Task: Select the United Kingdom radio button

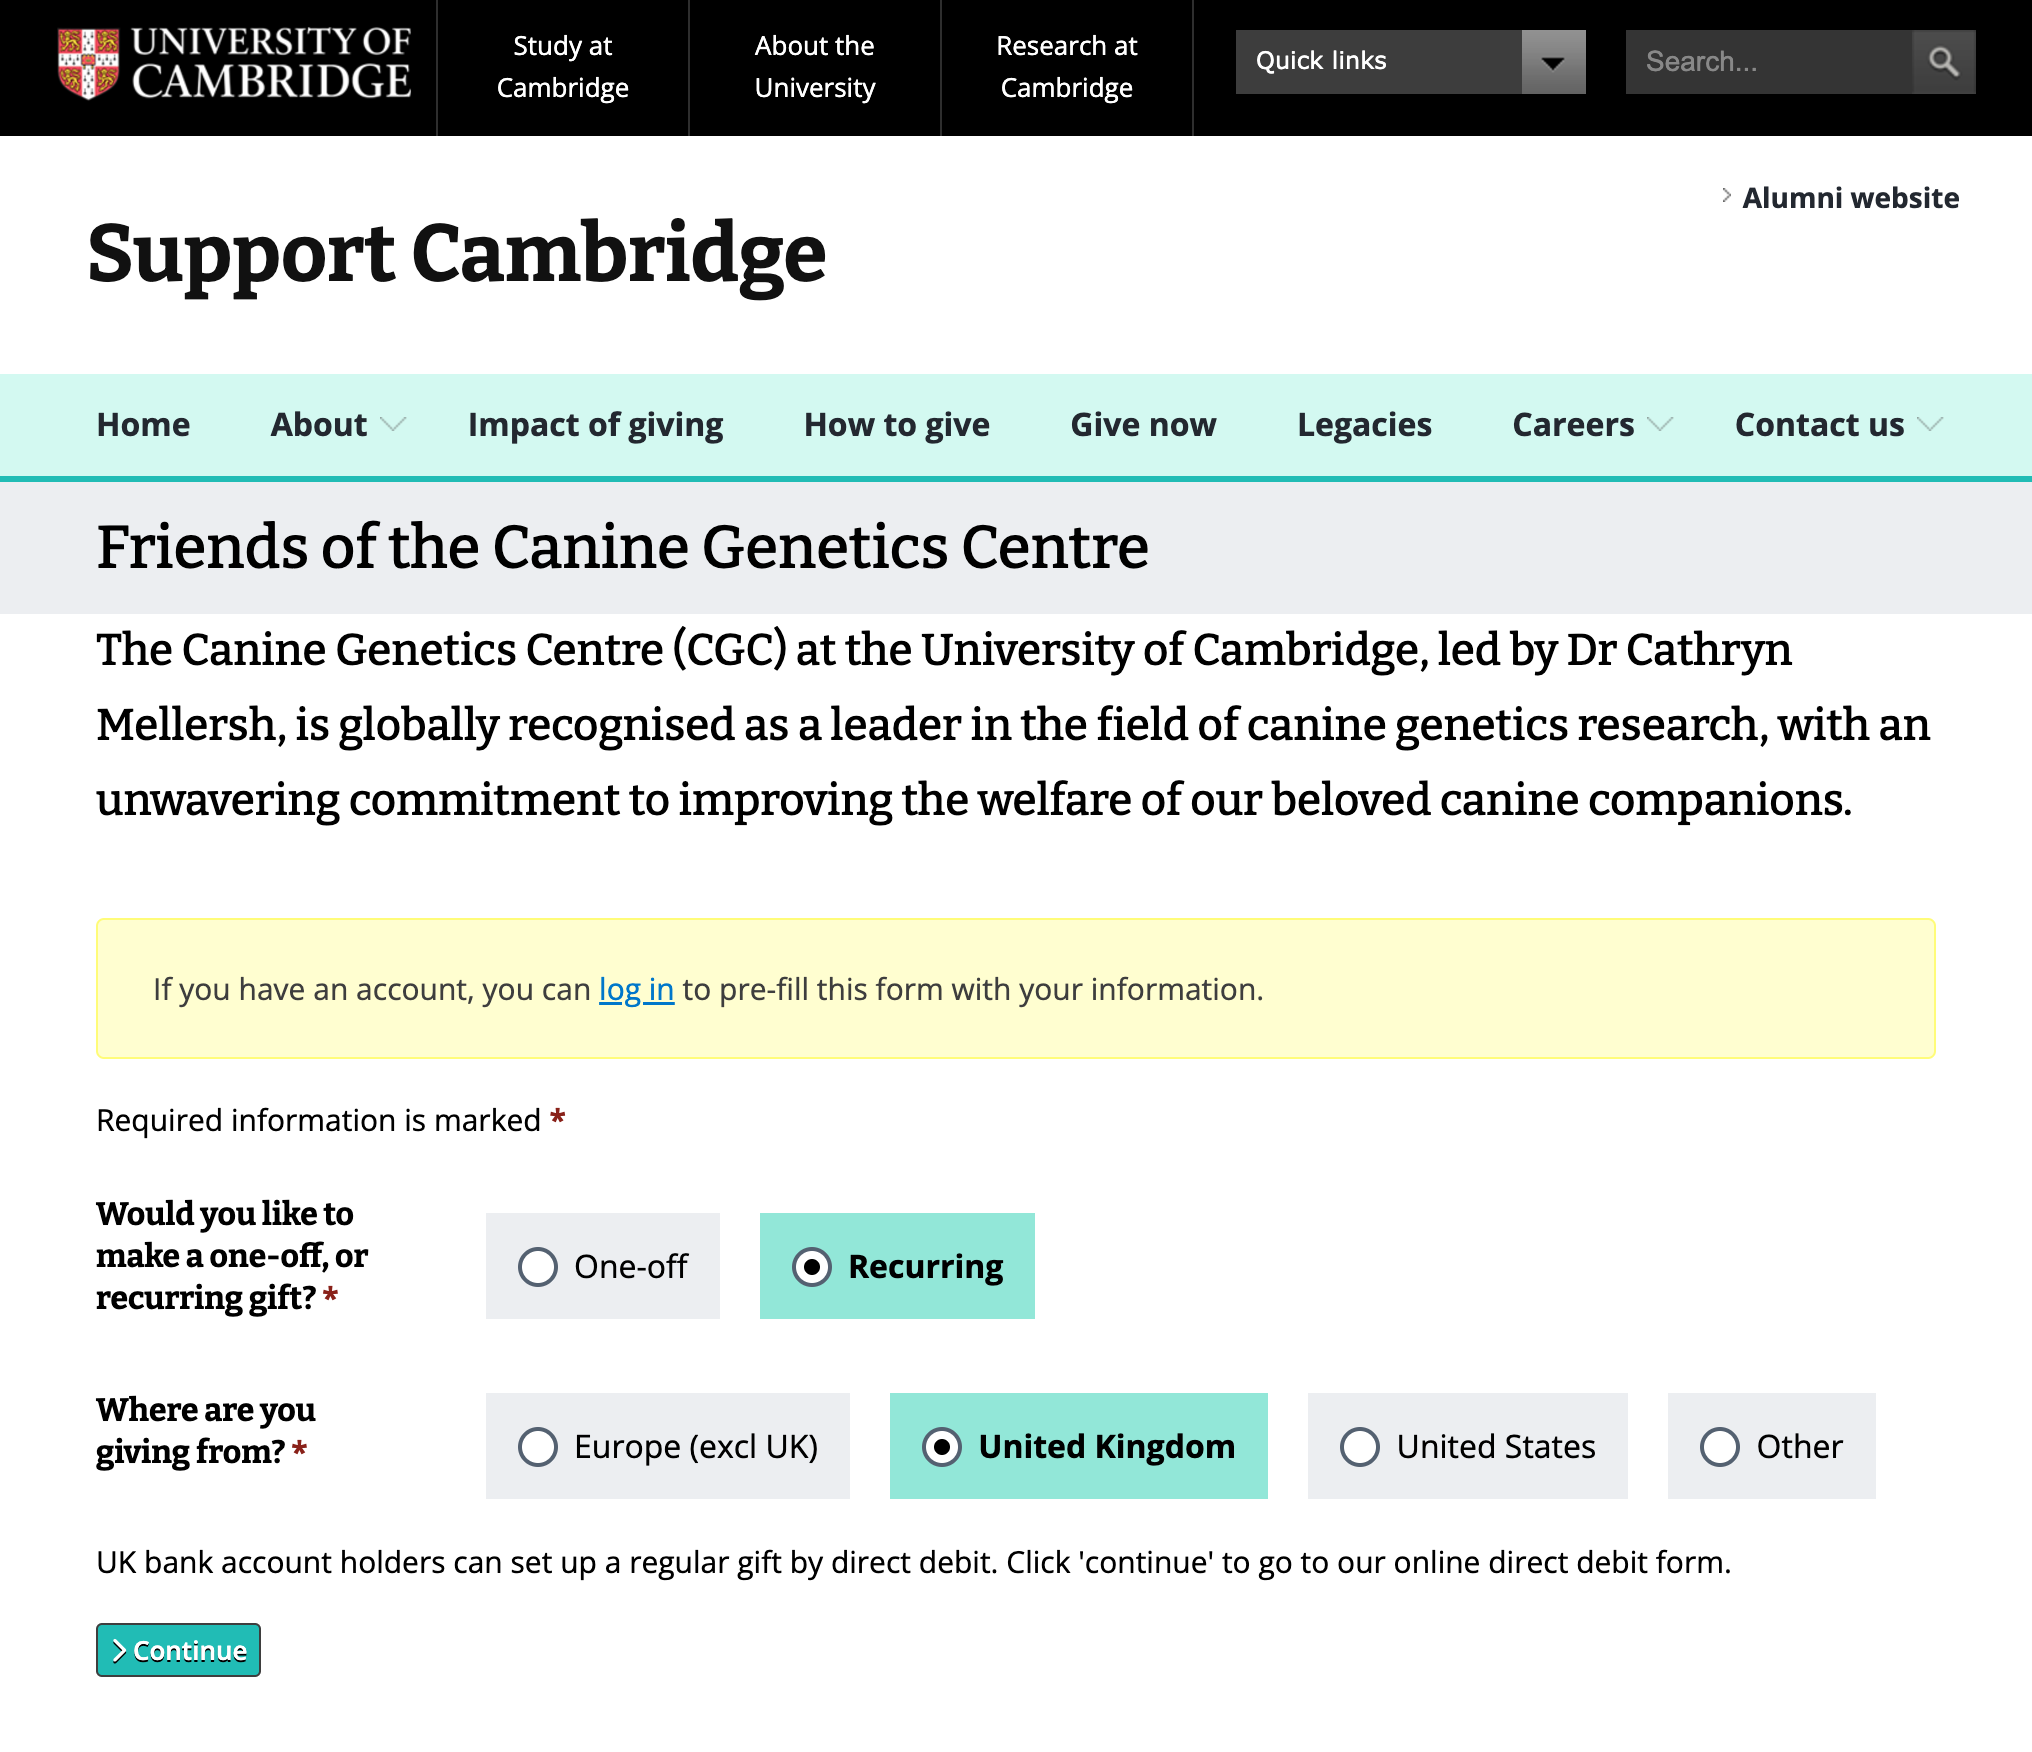Action: pyautogui.click(x=942, y=1447)
